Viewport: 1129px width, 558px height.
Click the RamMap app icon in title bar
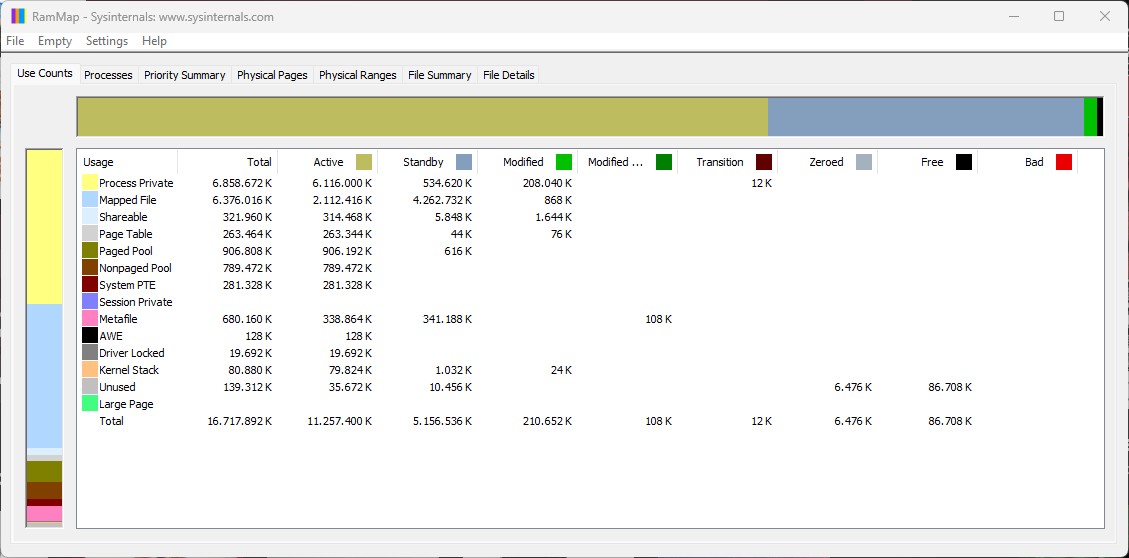(x=18, y=17)
